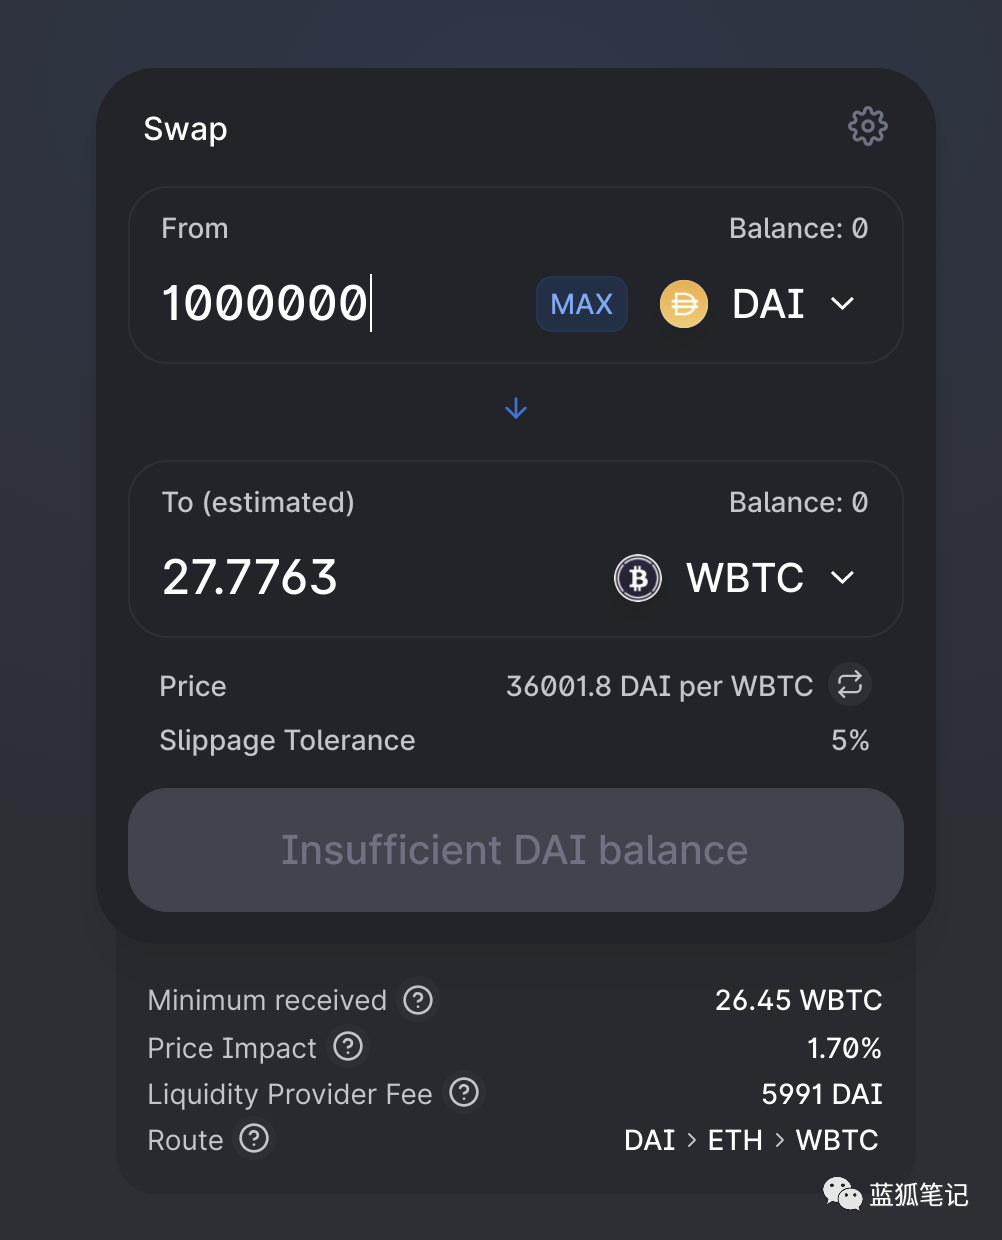Expand the DAI token dropdown chevron
Screen dimensions: 1002x1240
(843, 304)
